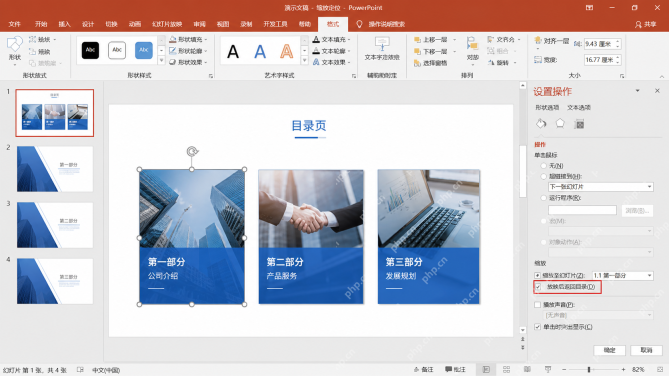
Task: Expand the shape styles gallery
Action: tap(161, 61)
